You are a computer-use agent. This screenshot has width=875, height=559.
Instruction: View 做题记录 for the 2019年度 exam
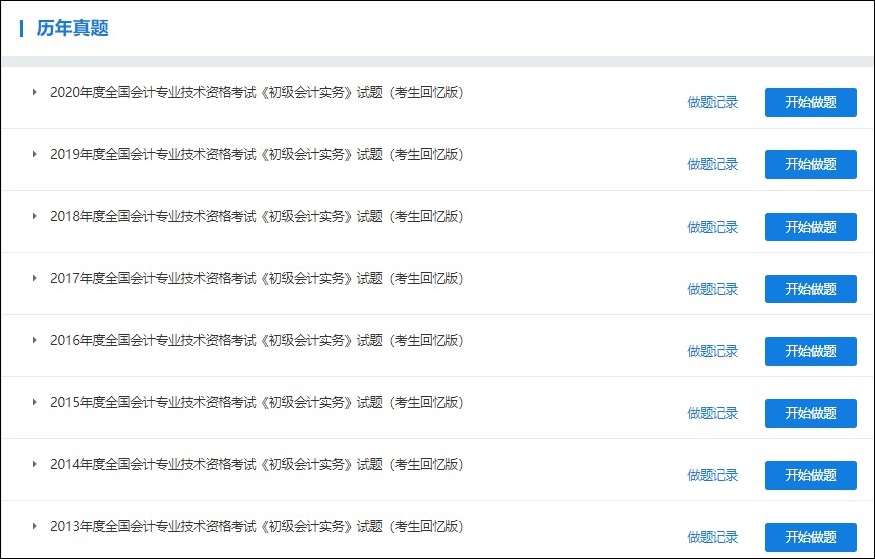tap(713, 164)
